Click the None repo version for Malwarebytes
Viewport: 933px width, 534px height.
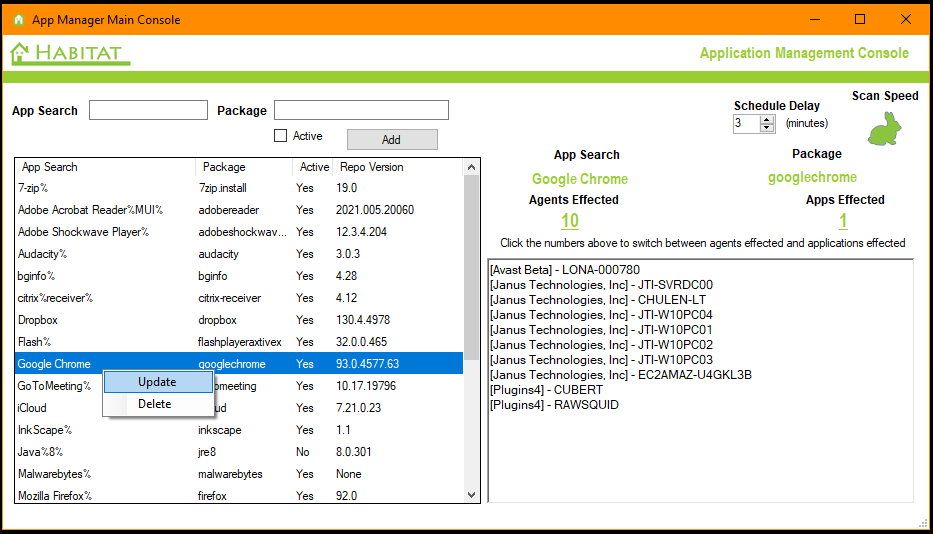click(x=349, y=474)
